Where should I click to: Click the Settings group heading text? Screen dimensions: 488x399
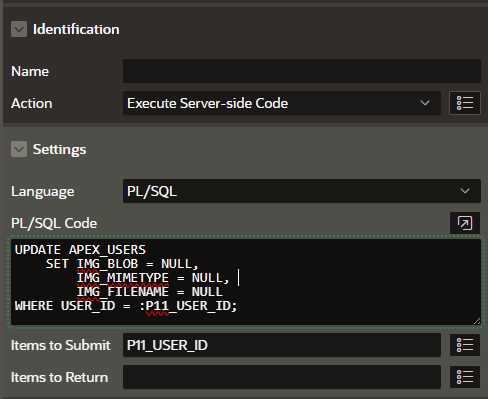click(x=59, y=149)
